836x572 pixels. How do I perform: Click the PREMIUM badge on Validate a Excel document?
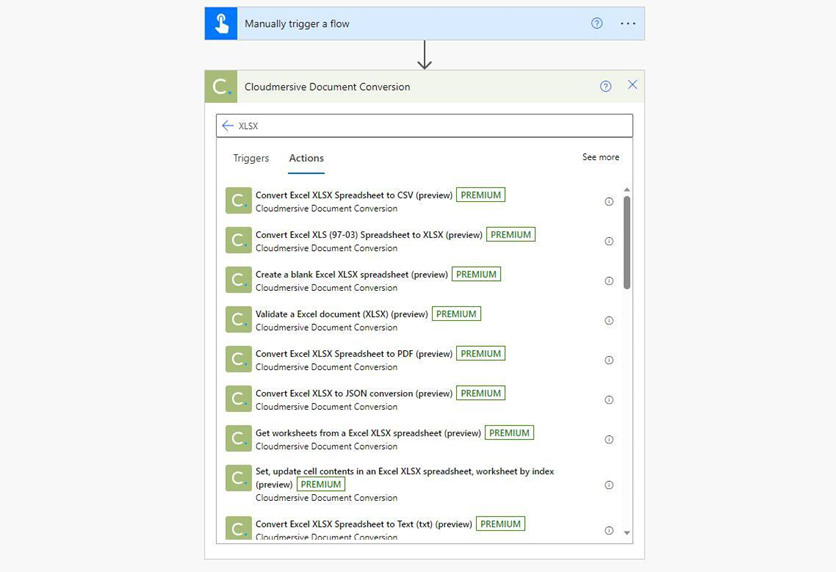tap(456, 314)
